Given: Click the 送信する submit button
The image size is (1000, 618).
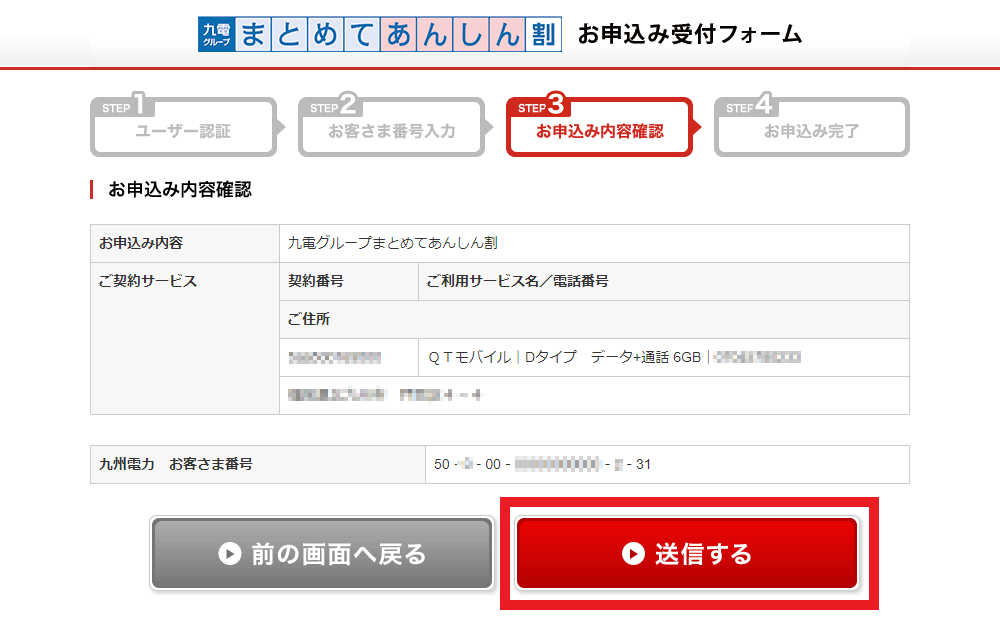Looking at the screenshot, I should click(x=686, y=553).
